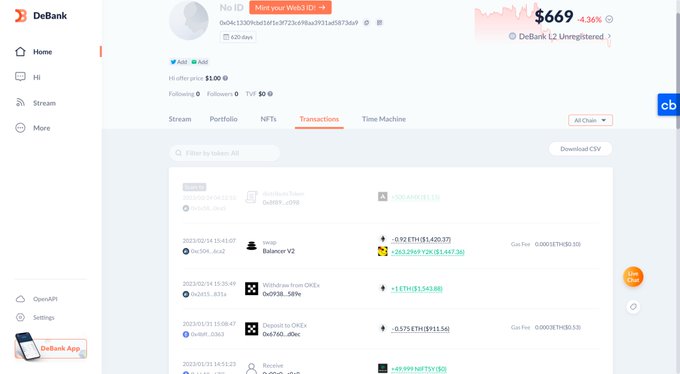Screen dimensions: 680x374
Task: Click Mint your Web3 ID button
Action: coord(290,7)
